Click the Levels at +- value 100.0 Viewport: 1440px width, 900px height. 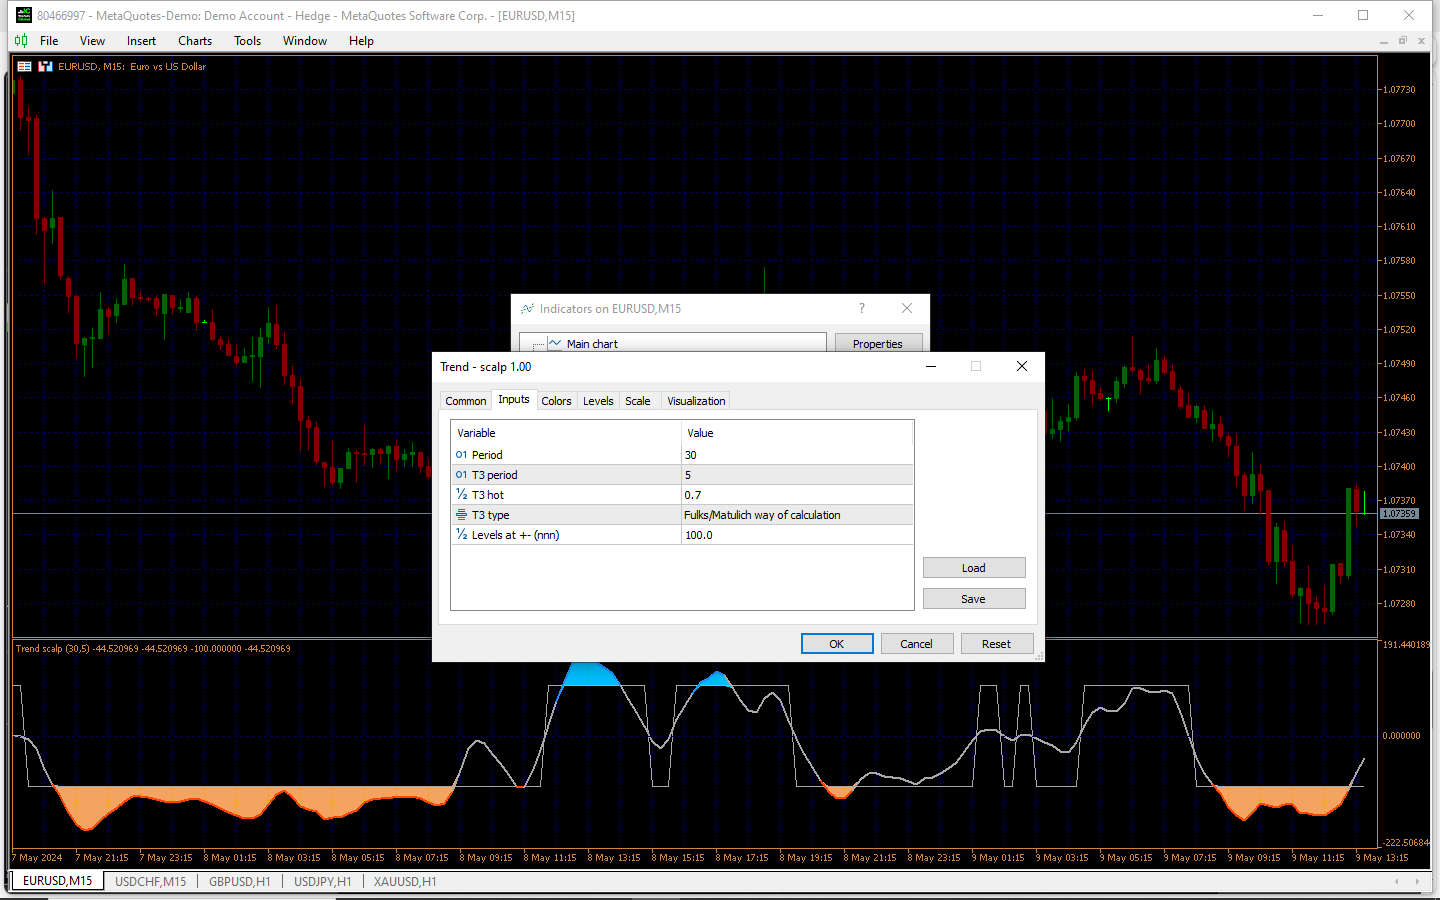[x=797, y=535]
